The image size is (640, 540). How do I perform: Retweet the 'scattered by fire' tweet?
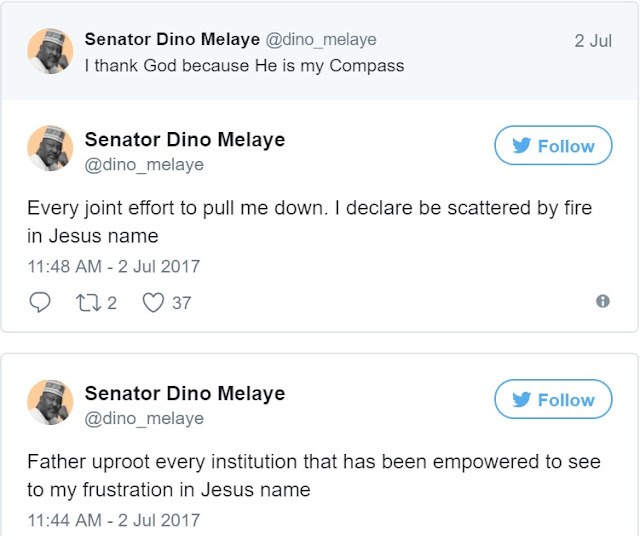pos(89,302)
